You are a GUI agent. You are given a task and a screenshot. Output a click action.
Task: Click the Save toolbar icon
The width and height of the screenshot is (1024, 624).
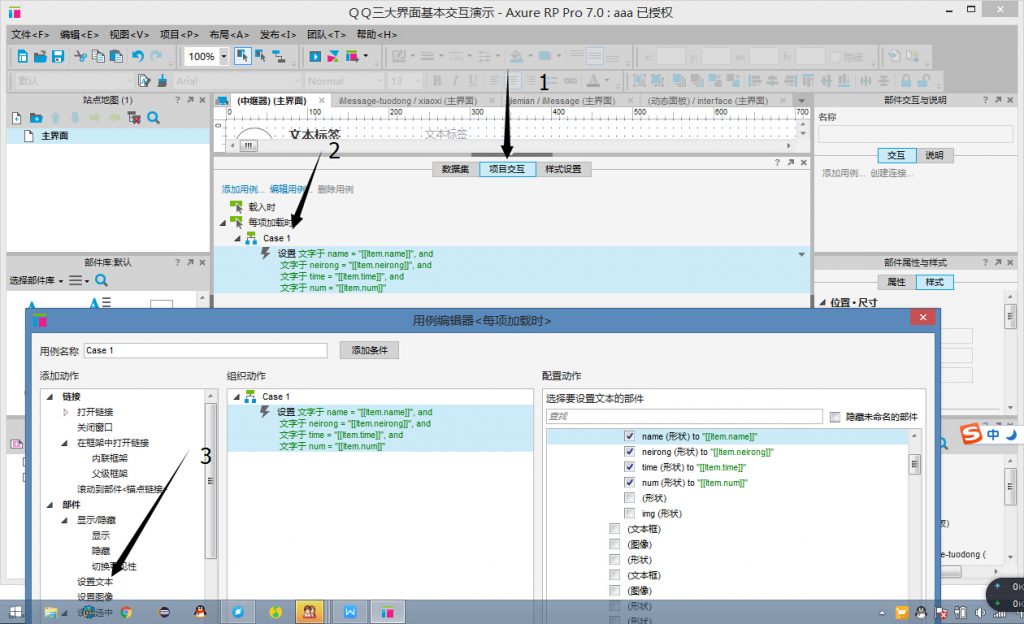point(57,57)
